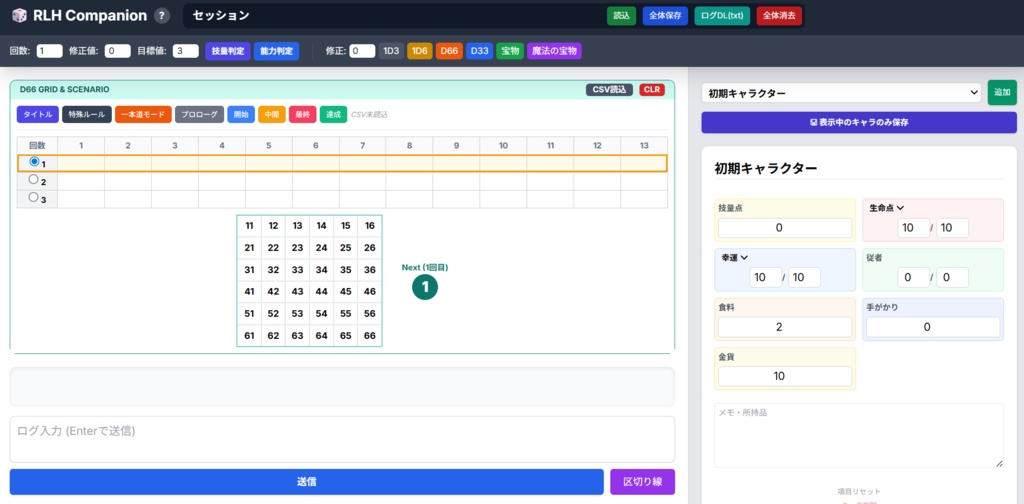Focus the メモ・所持品 text area
The image size is (1024, 504).
tap(859, 435)
